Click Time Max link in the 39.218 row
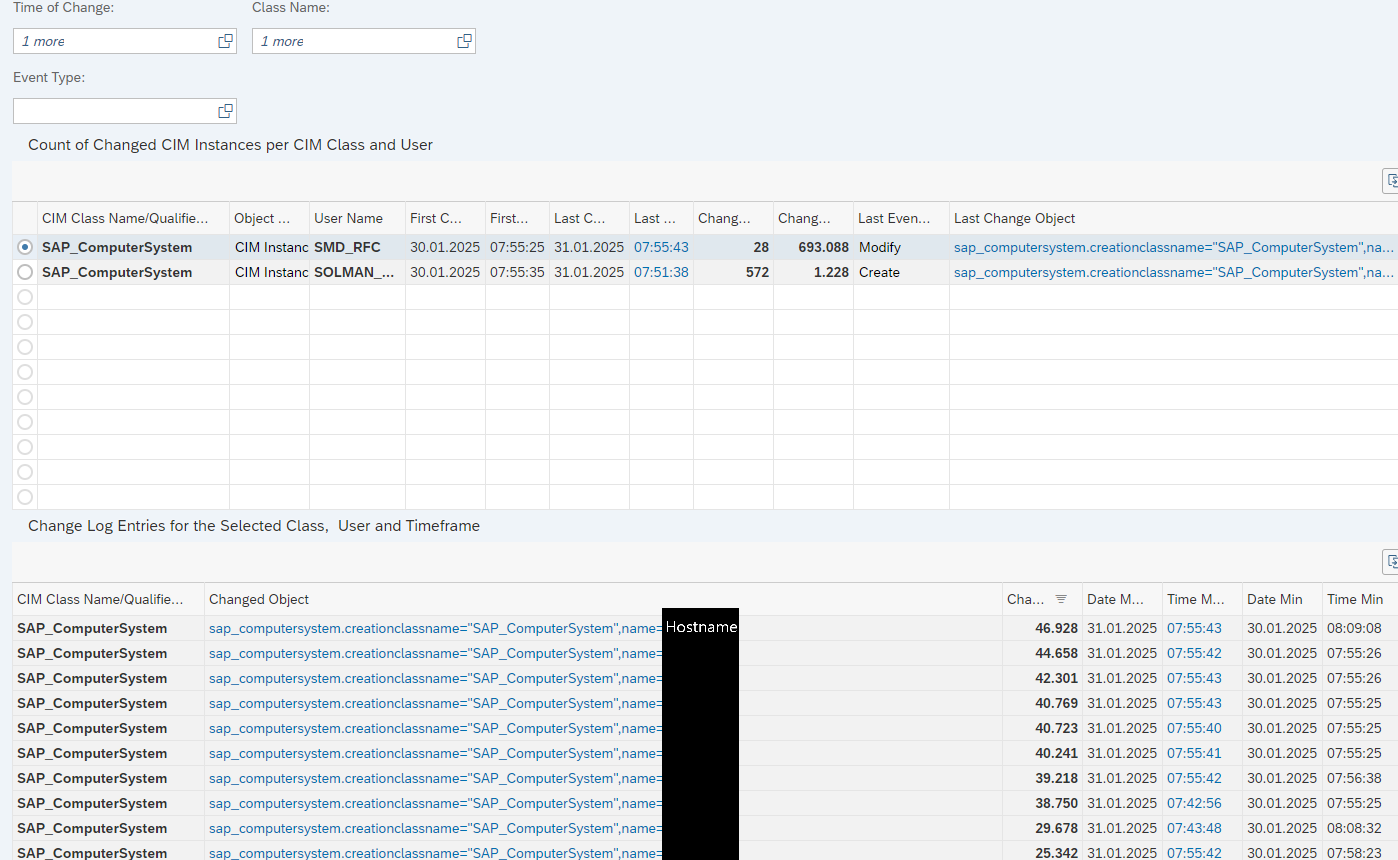The height and width of the screenshot is (860, 1398). tap(1194, 778)
